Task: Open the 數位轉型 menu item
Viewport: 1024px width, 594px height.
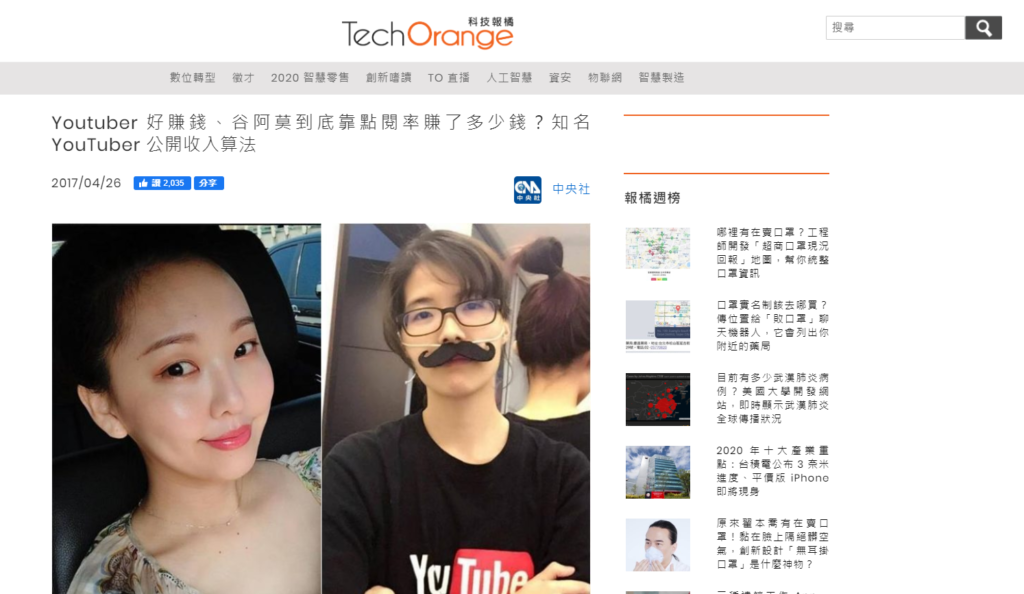Action: (192, 78)
